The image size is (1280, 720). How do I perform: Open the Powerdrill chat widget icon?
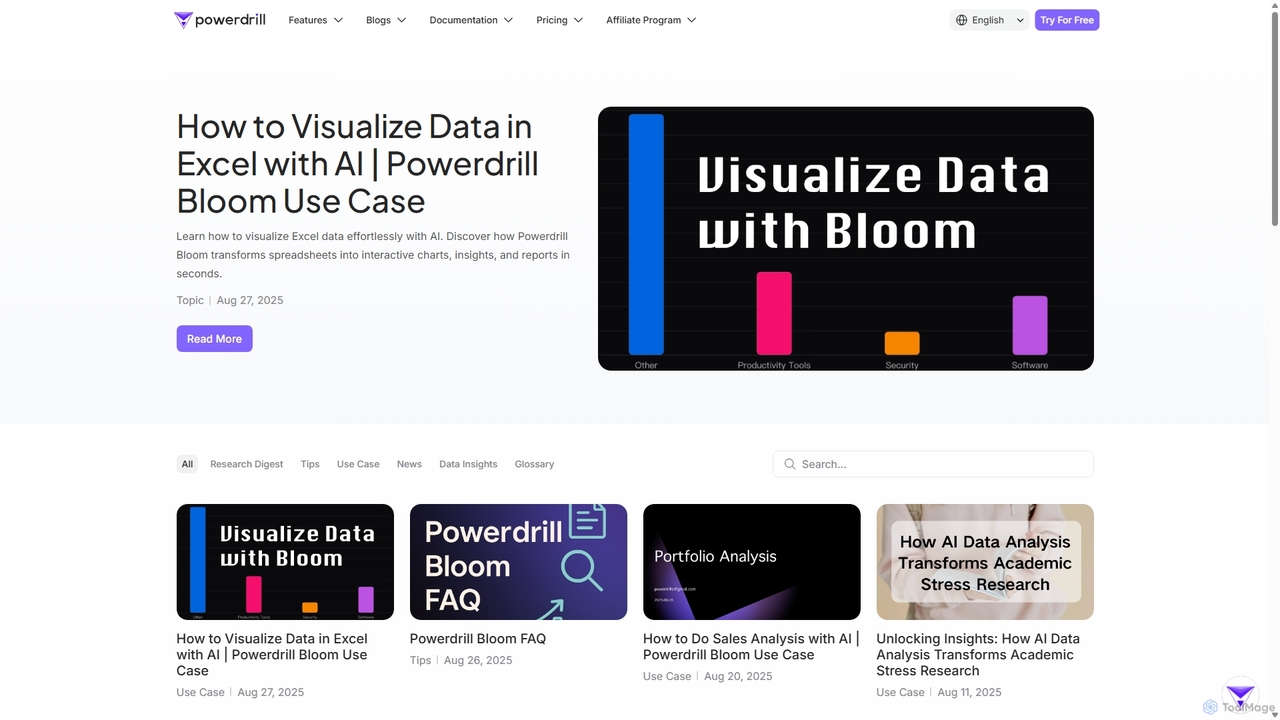coord(1240,695)
